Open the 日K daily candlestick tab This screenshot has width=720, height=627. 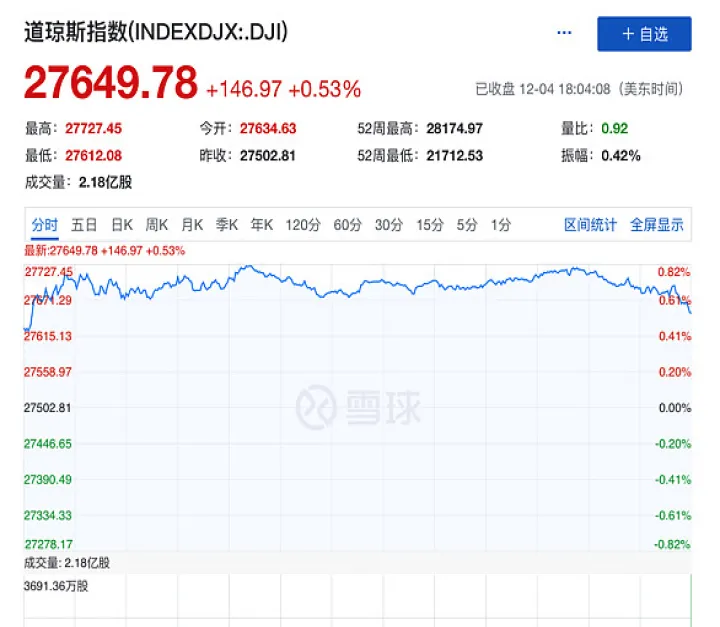[x=122, y=225]
